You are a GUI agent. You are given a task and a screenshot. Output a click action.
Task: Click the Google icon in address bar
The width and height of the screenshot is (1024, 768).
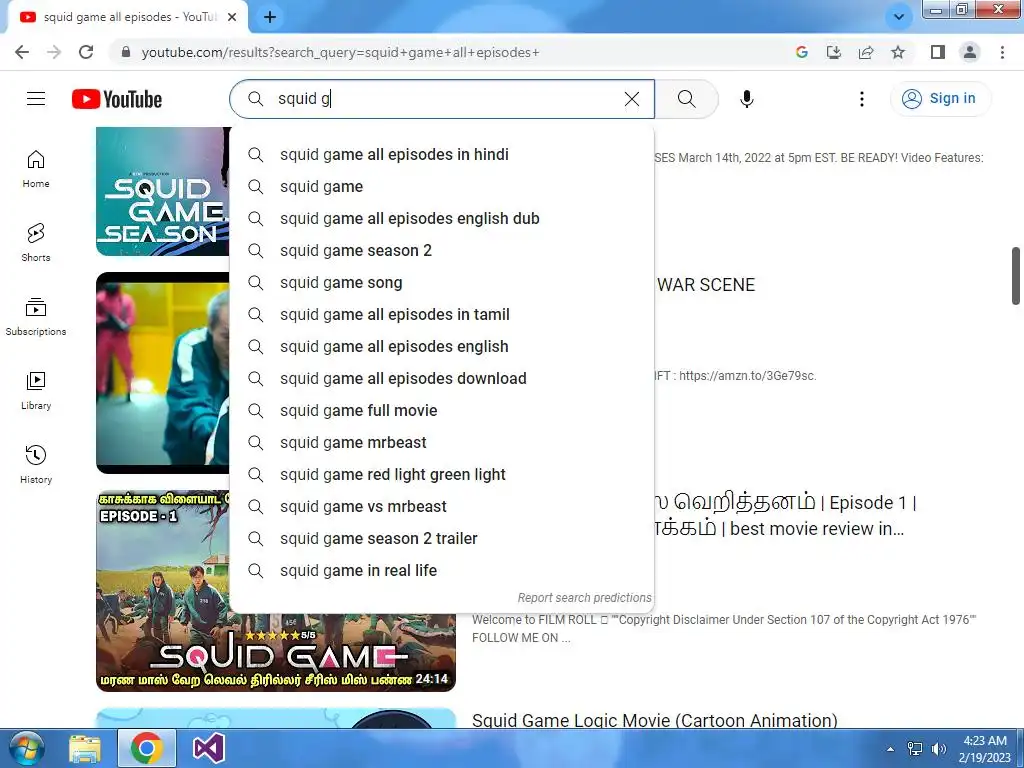[x=802, y=52]
